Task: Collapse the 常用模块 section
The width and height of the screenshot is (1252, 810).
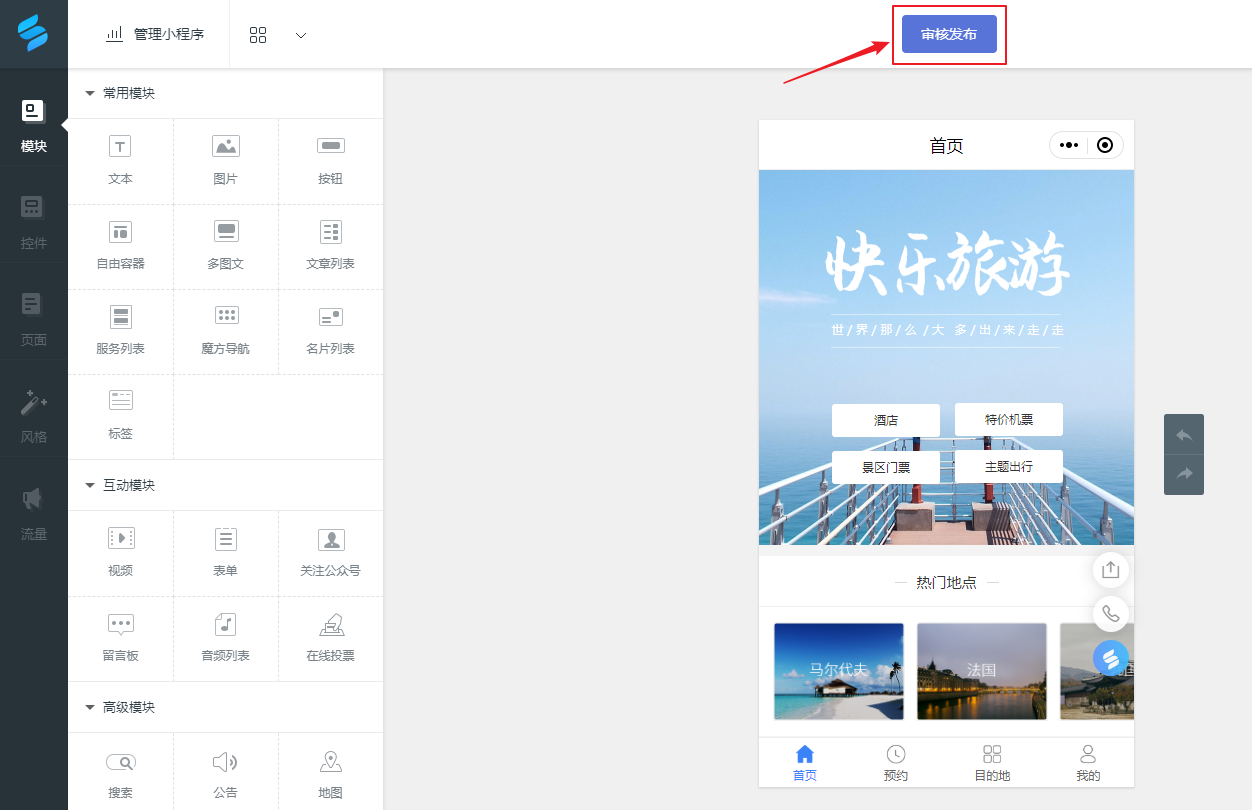Action: [x=90, y=93]
